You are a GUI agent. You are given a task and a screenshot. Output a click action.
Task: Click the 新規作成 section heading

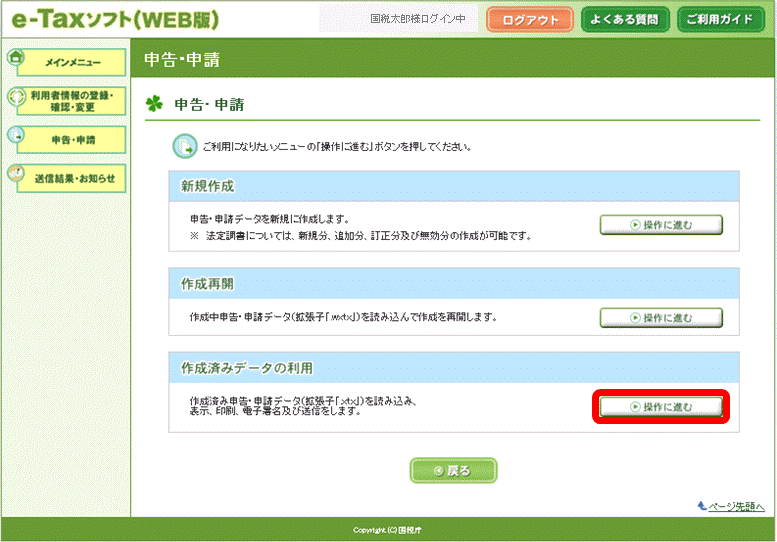point(207,186)
